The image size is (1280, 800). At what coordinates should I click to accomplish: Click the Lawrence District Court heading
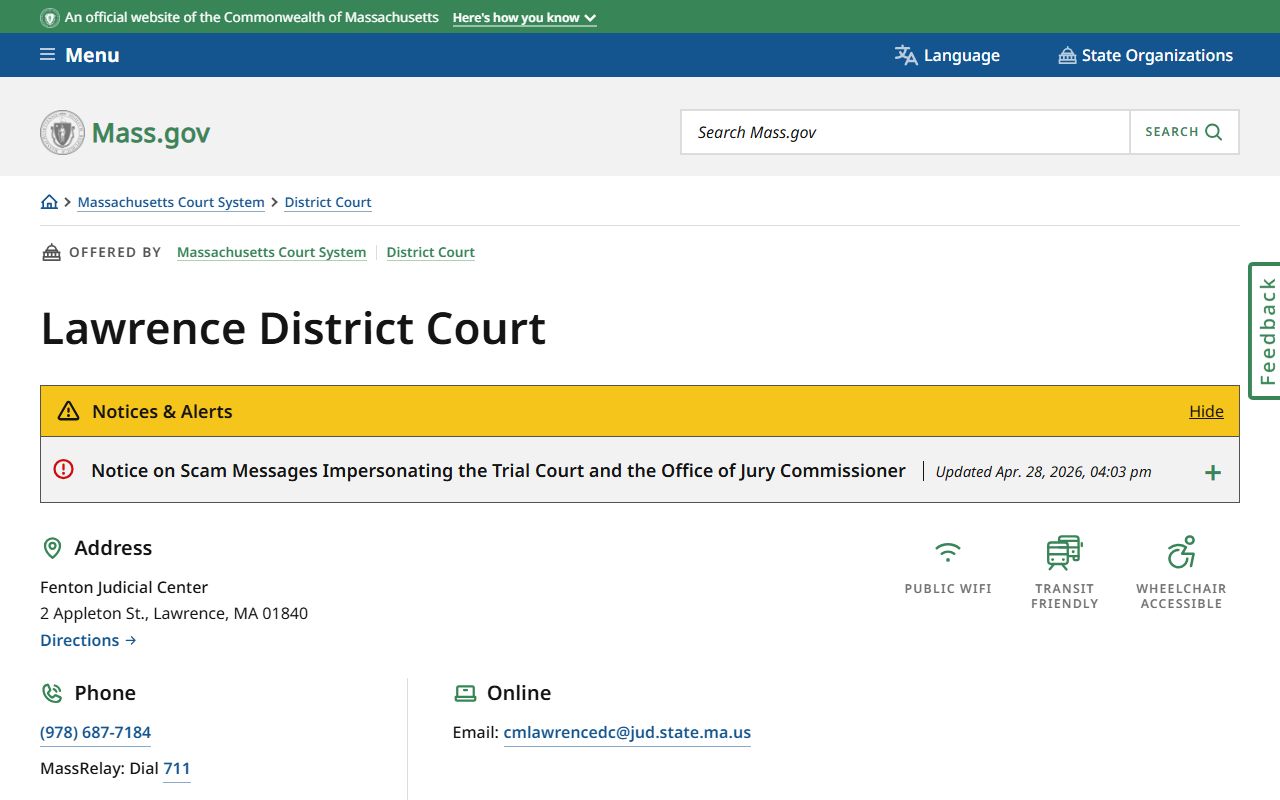[x=293, y=328]
